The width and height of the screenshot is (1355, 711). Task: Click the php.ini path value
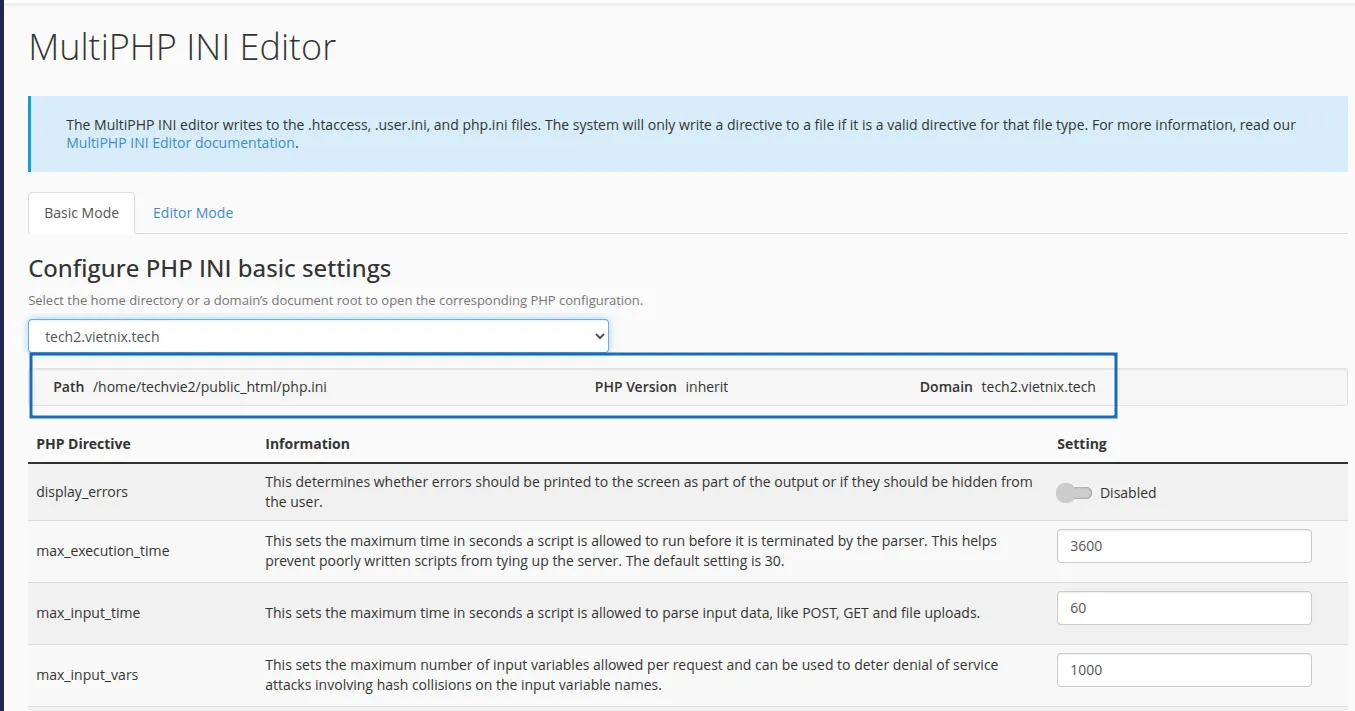click(209, 387)
